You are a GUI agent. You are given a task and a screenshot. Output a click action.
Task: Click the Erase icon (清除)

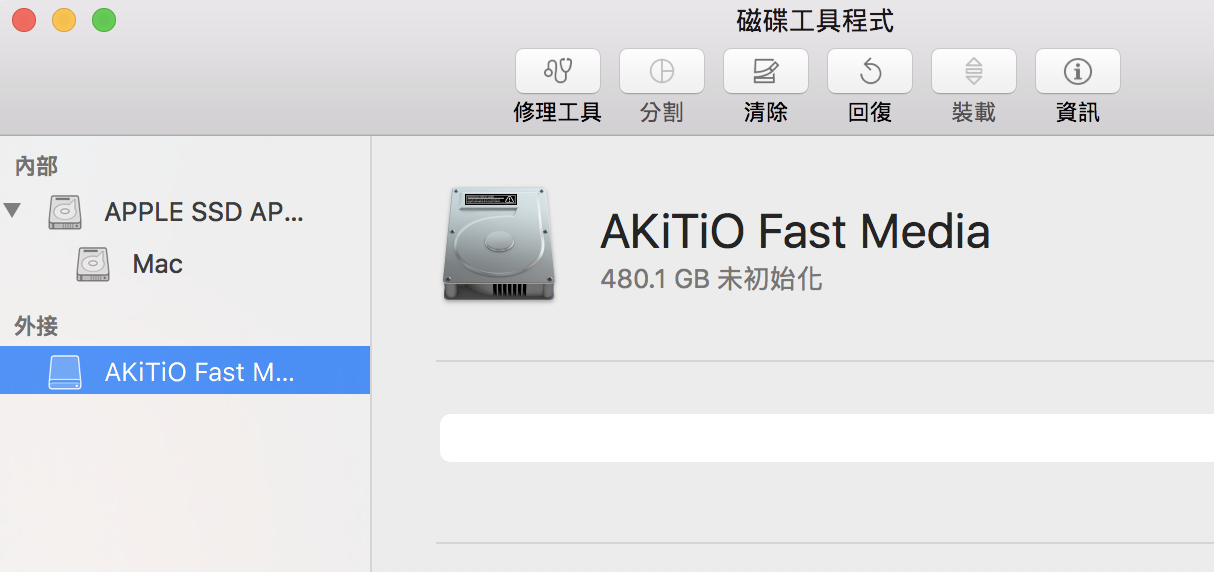(765, 71)
